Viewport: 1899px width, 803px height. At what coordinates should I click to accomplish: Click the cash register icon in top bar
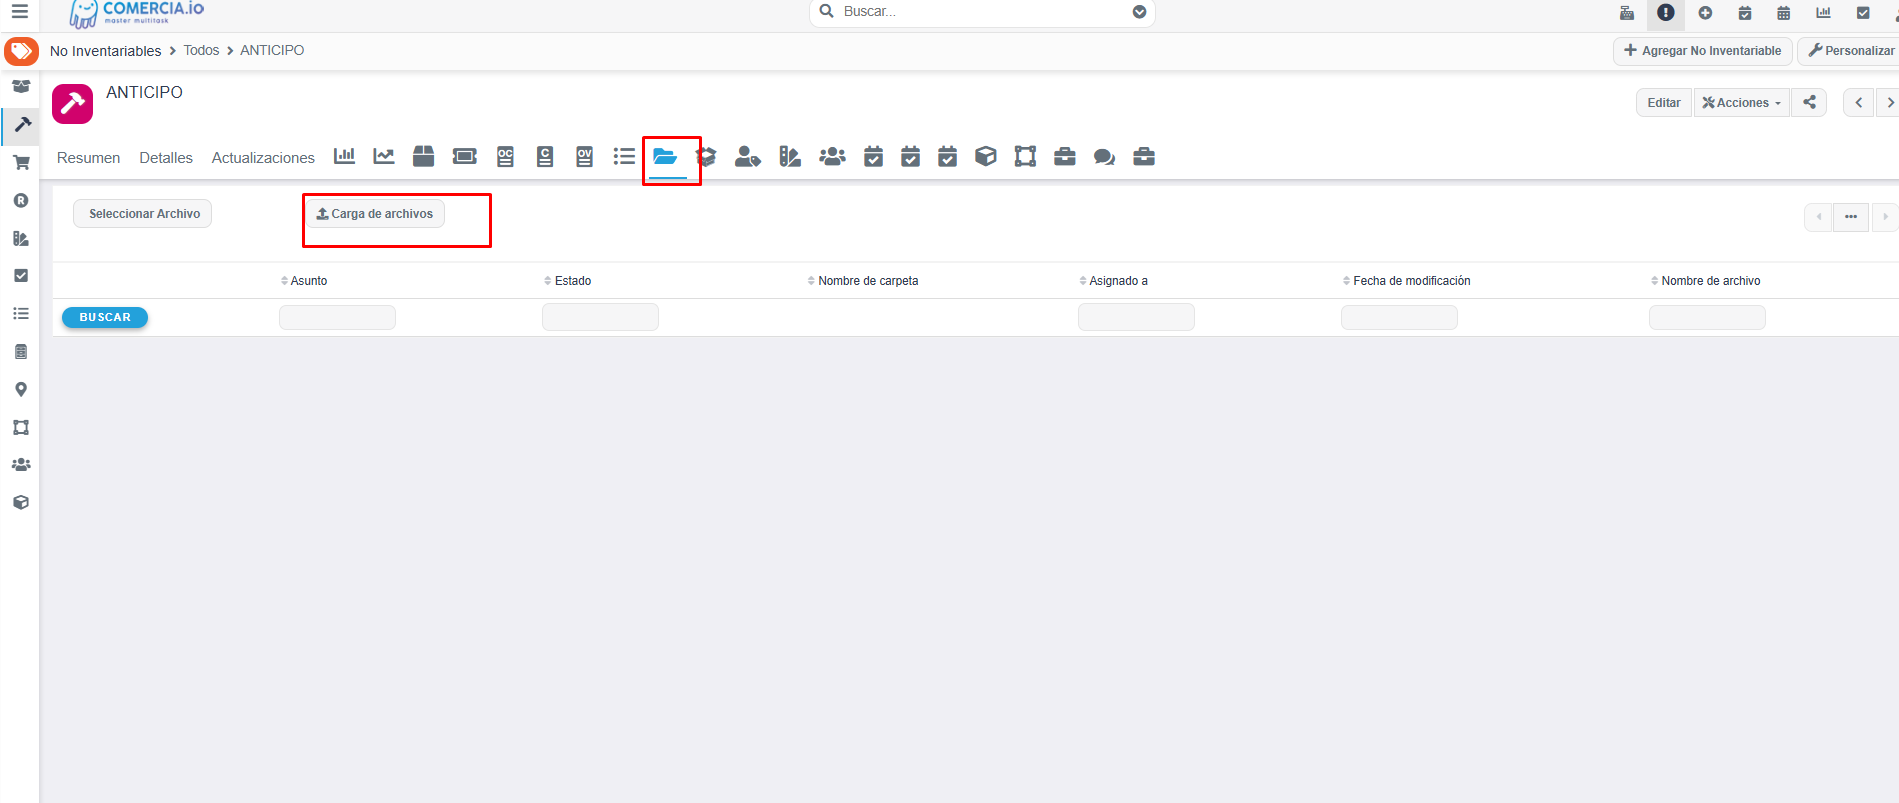1627,13
